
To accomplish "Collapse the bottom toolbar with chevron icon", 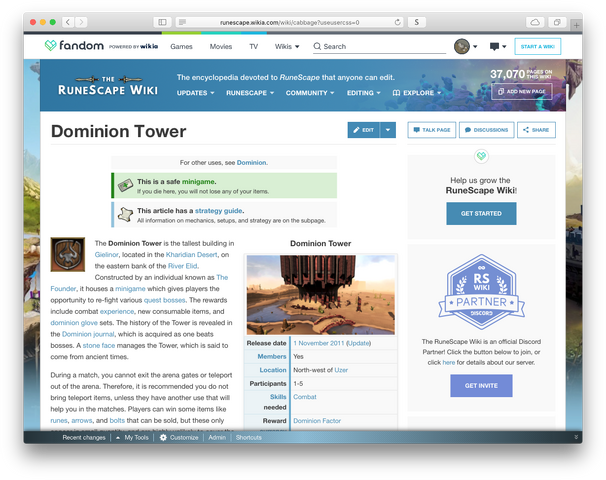I will (x=576, y=437).
